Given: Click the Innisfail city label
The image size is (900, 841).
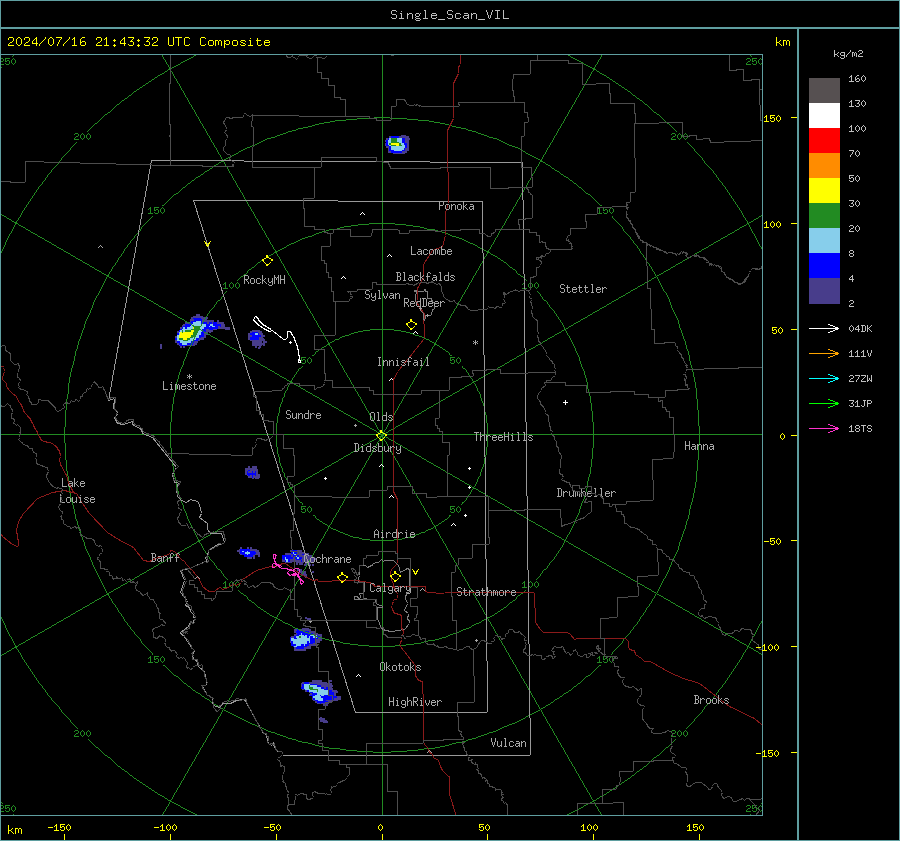Looking at the screenshot, I should (x=403, y=362).
